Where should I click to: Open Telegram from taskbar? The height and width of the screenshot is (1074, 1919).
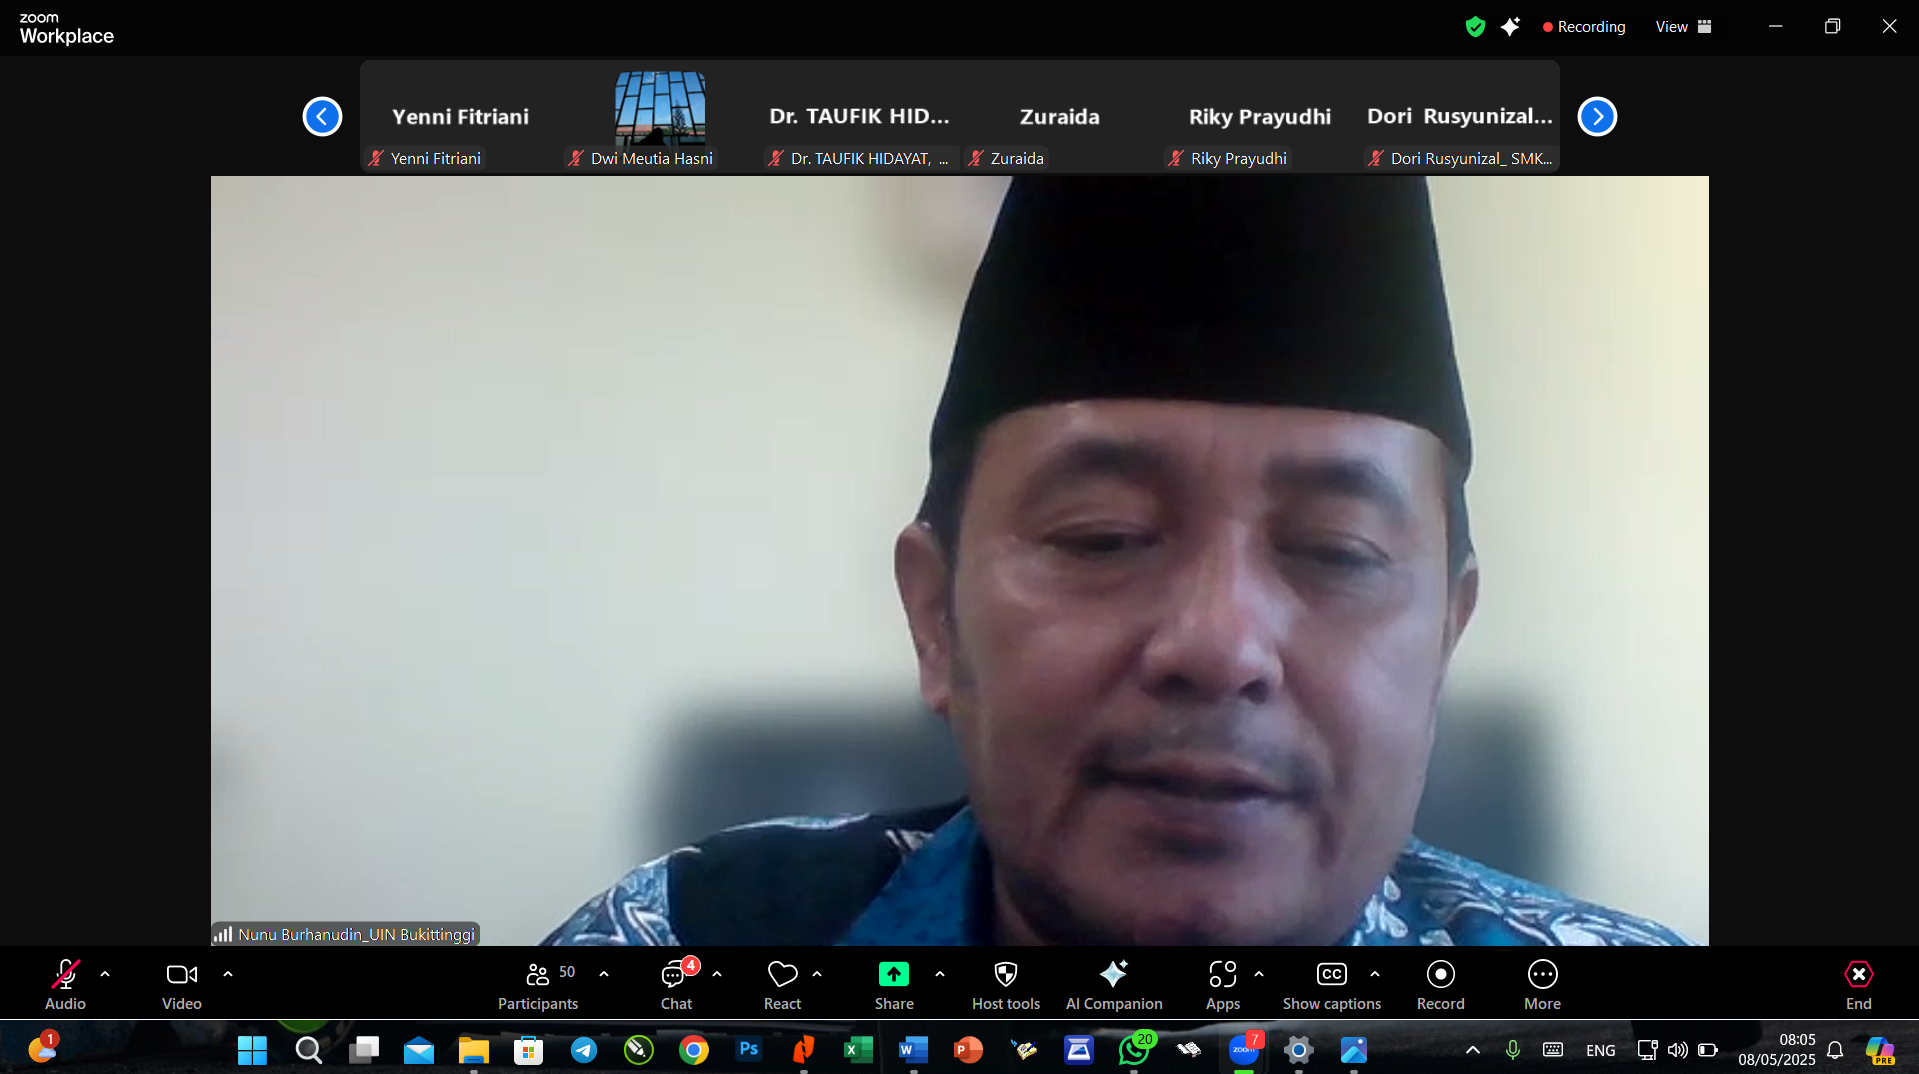(x=584, y=1050)
